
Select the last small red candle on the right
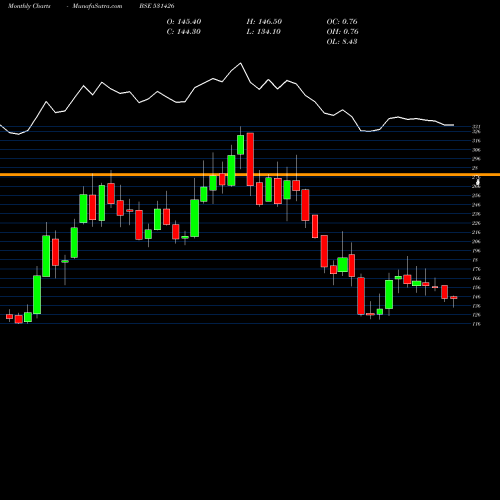454,297
